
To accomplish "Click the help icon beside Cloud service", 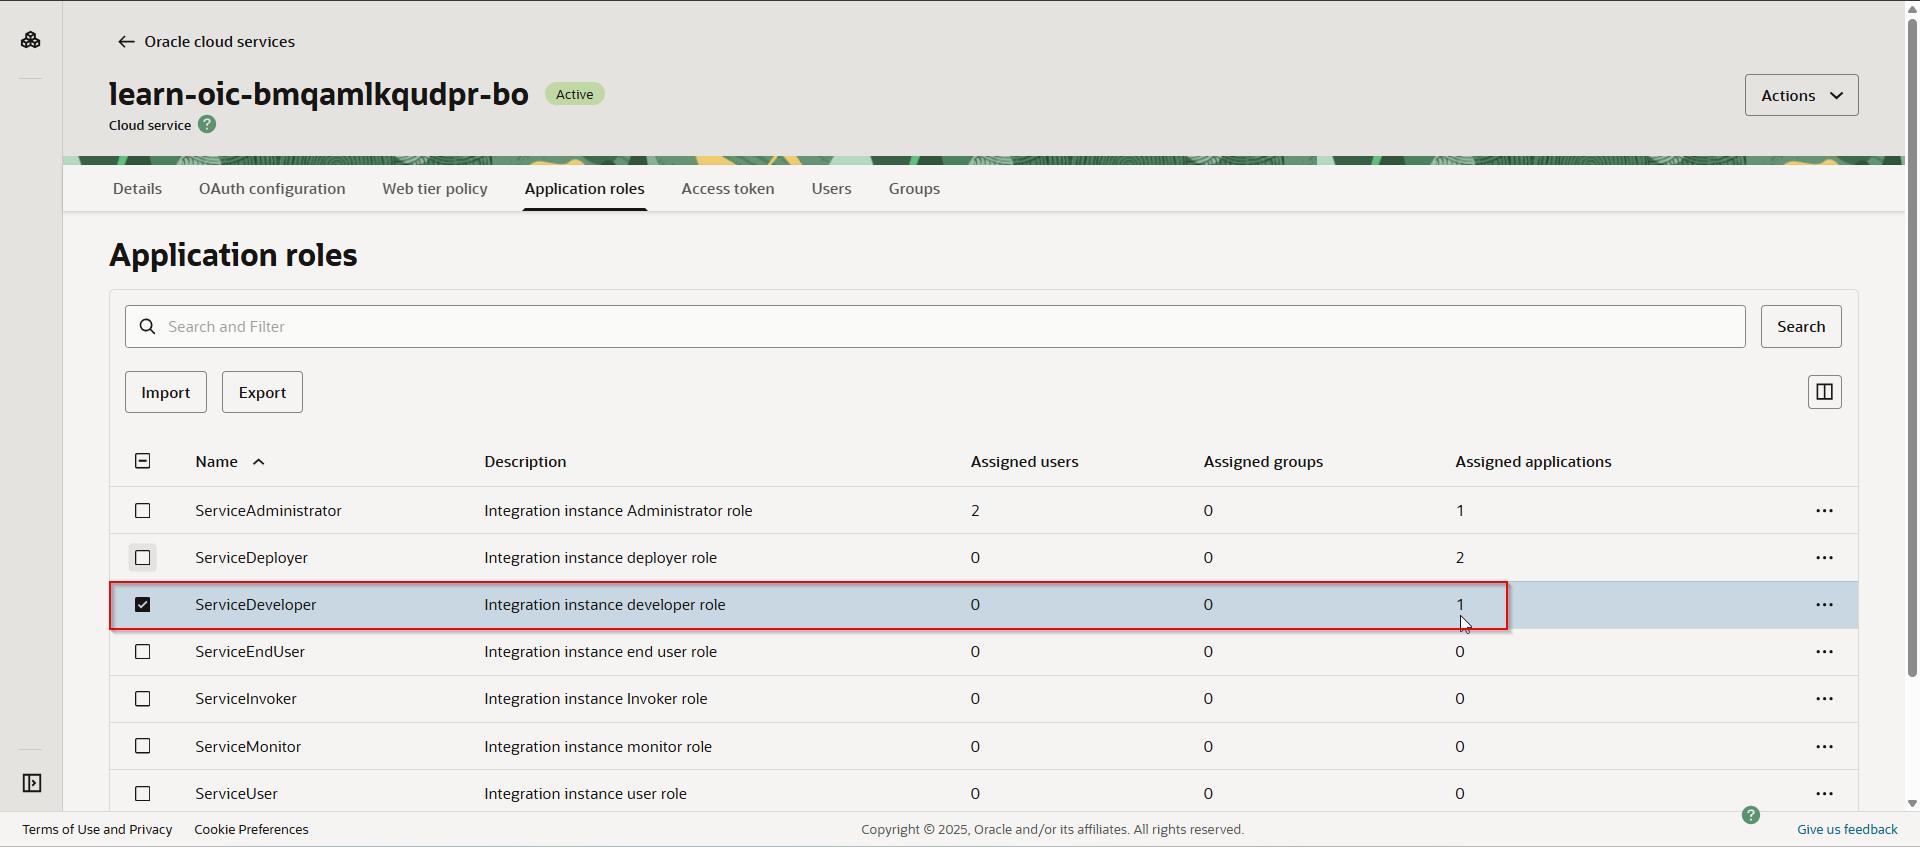I will (207, 125).
